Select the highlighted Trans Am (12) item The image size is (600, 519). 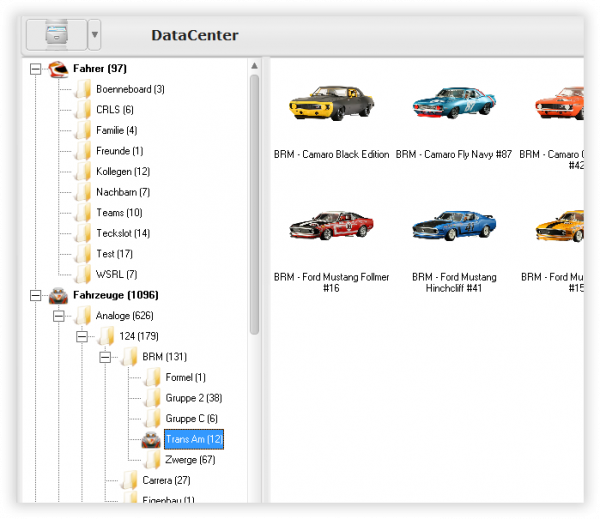(x=194, y=439)
